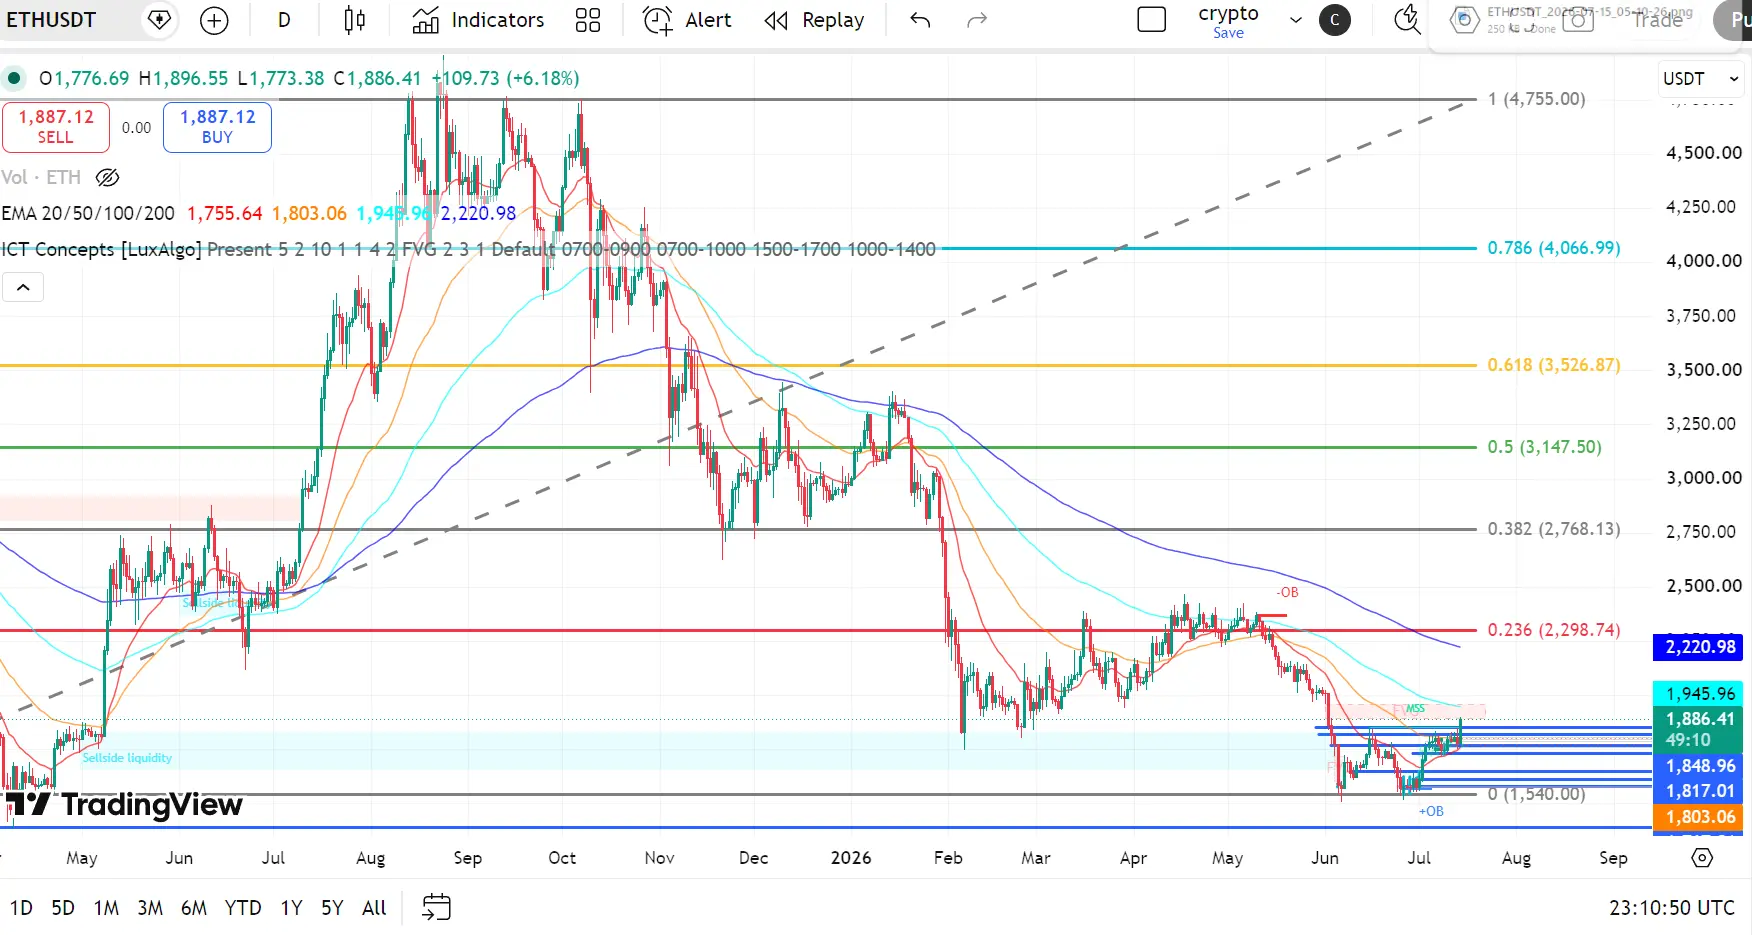Click the compare or add symbol plus icon
1752x935 pixels.
(214, 20)
